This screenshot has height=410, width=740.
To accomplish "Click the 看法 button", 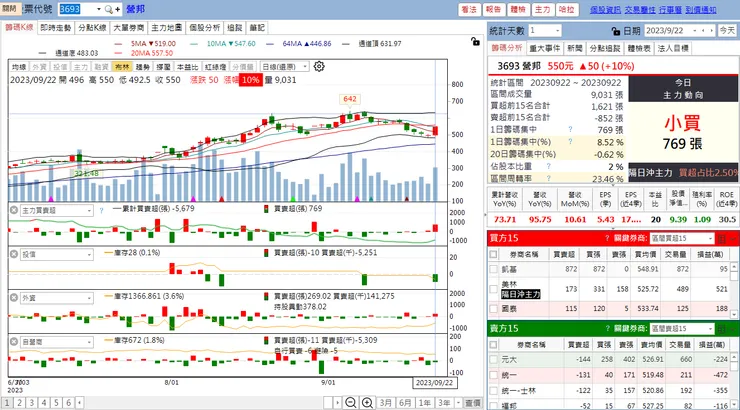I will [469, 9].
